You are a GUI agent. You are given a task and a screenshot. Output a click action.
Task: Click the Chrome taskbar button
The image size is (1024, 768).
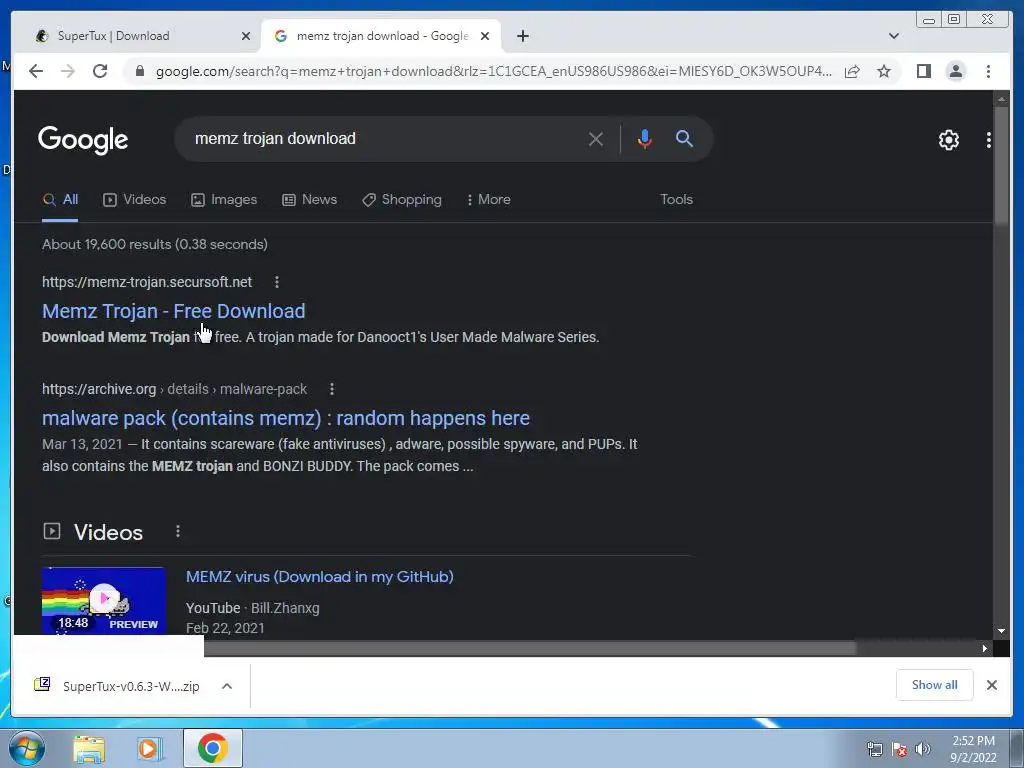tap(212, 748)
